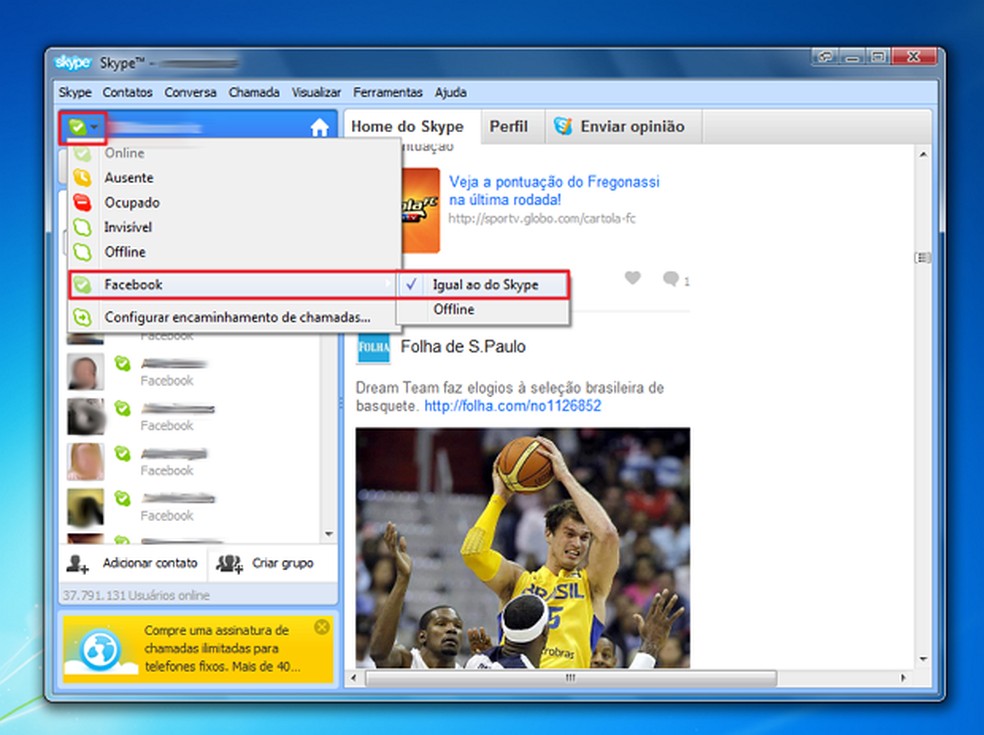Expand the Facebook status submenu
984x735 pixels.
point(234,284)
